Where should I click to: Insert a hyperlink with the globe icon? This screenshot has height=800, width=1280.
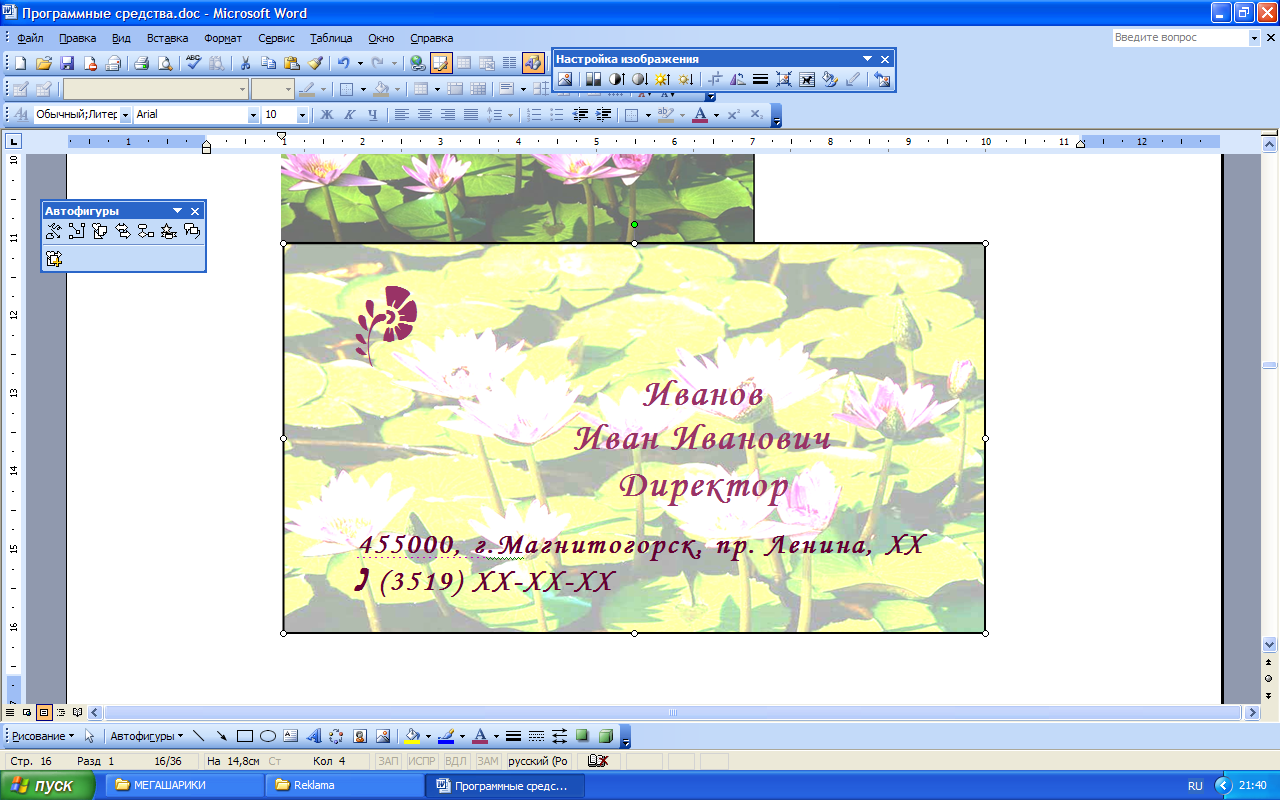click(x=418, y=63)
